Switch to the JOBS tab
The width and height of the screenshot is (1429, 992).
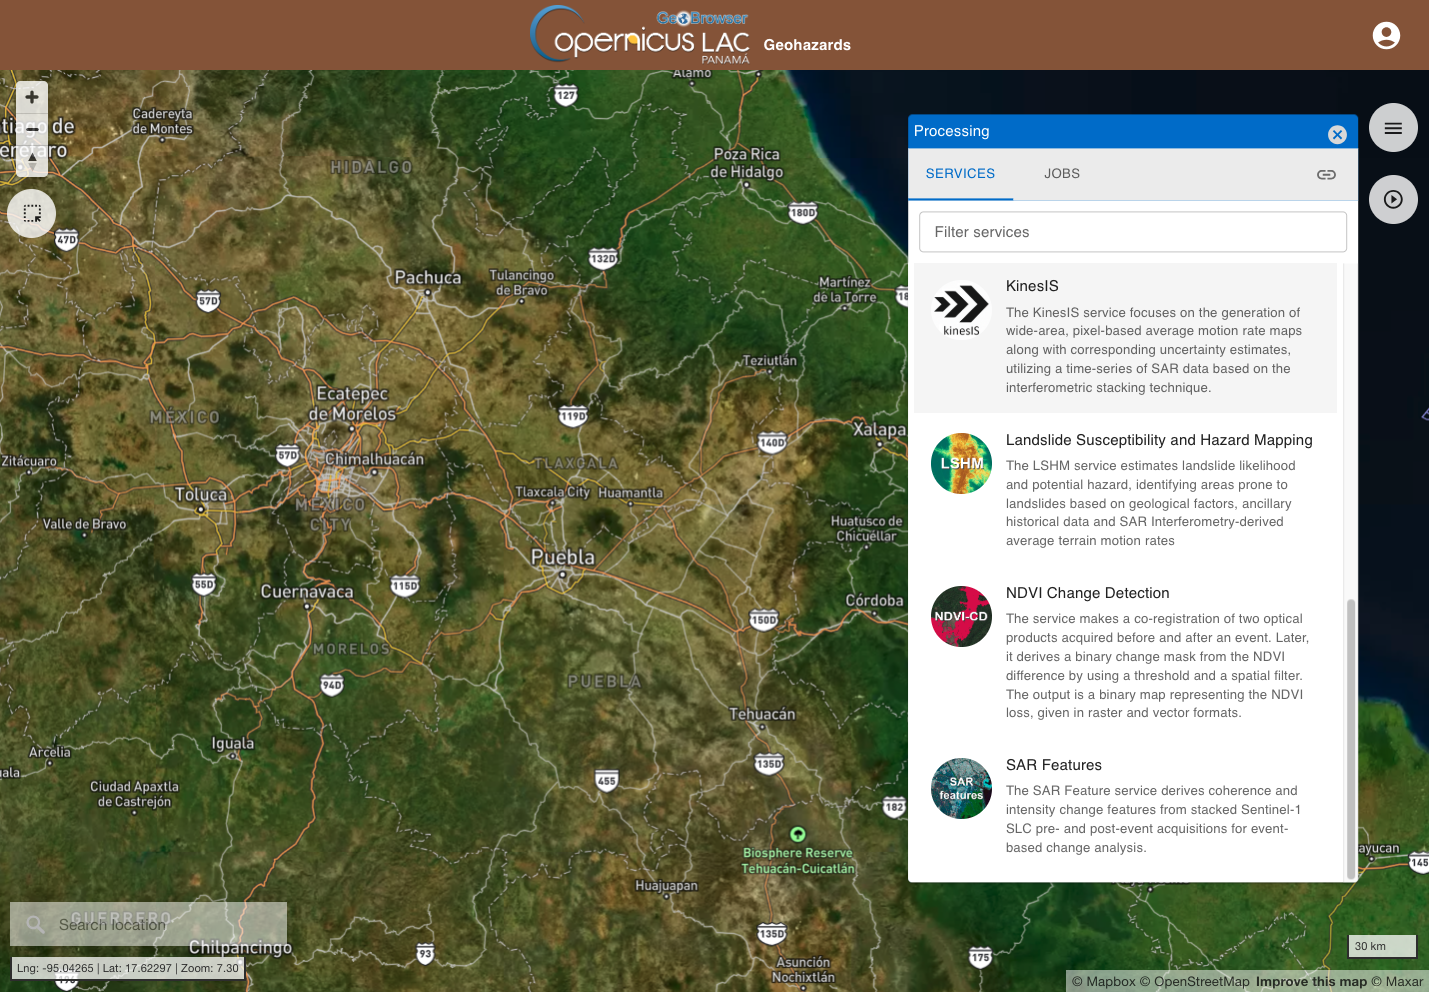(x=1062, y=174)
